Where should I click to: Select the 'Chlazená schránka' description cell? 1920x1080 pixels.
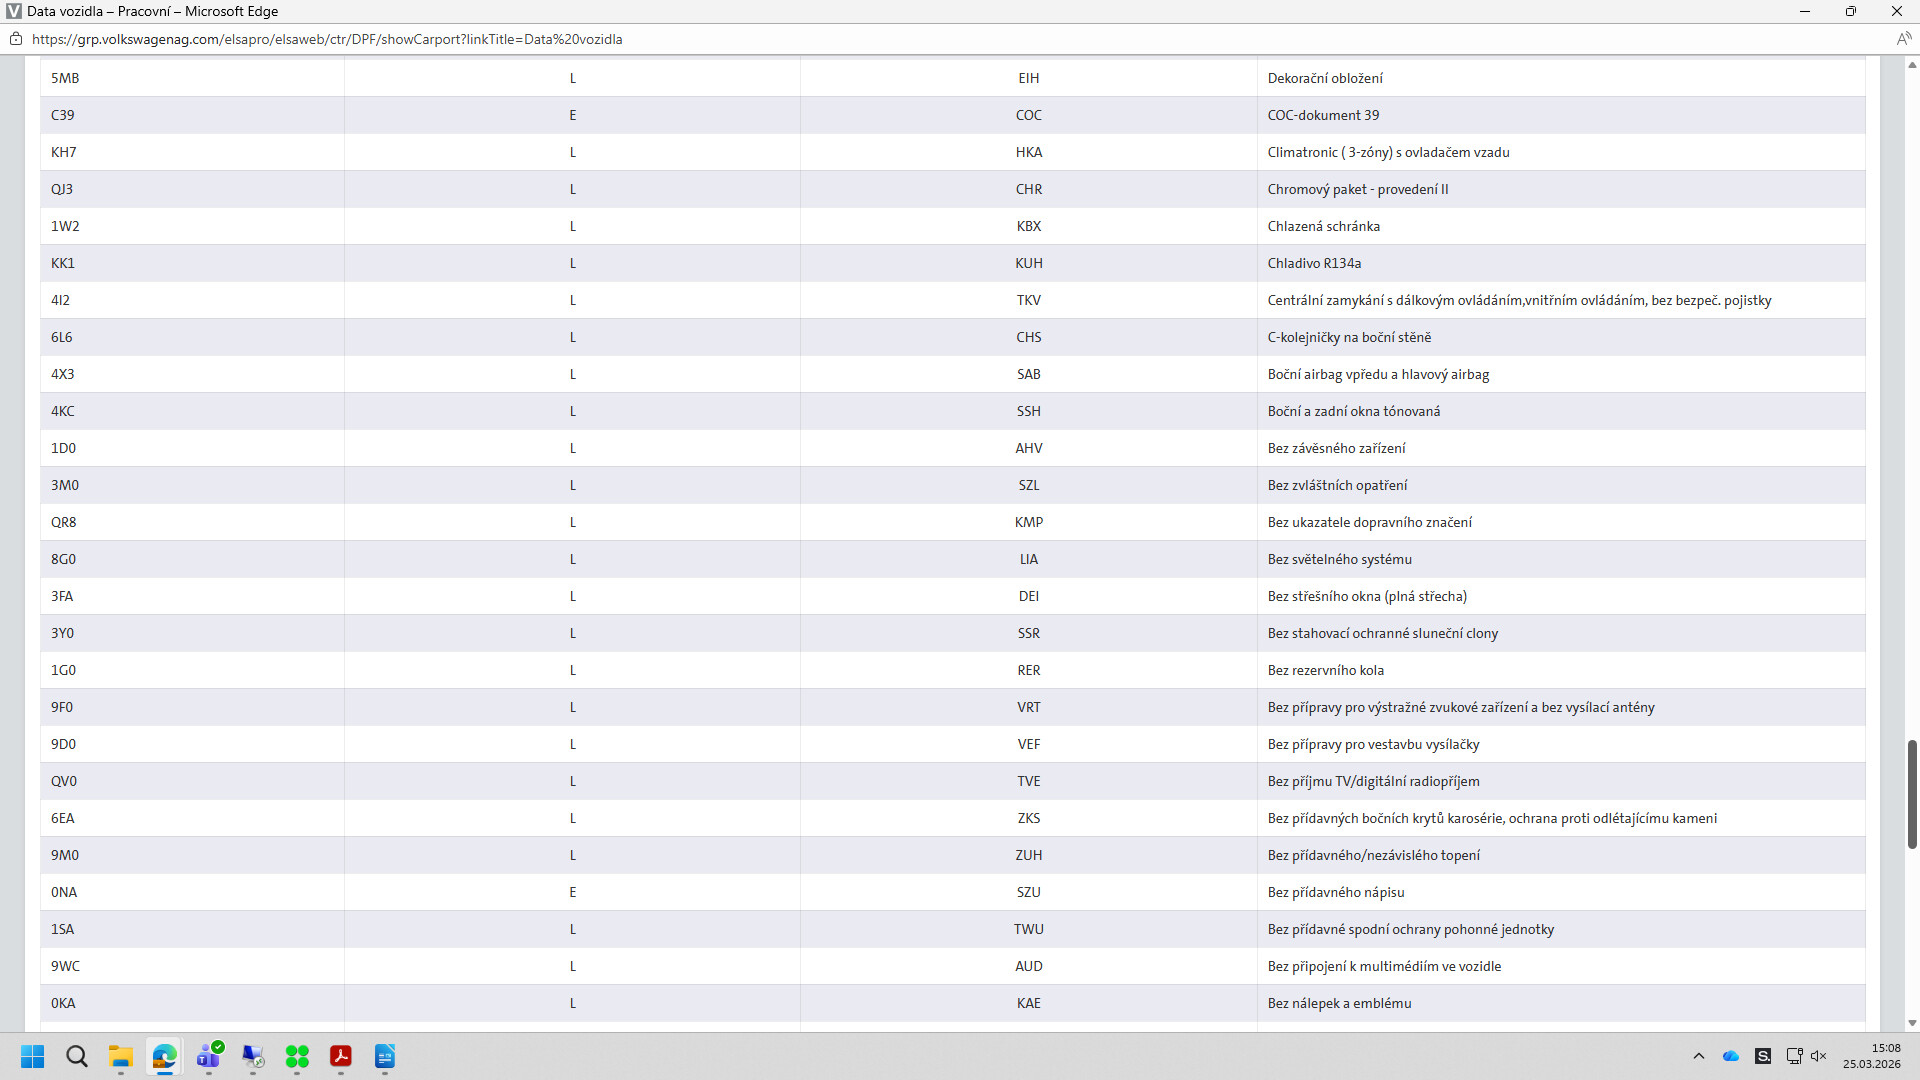[1323, 226]
